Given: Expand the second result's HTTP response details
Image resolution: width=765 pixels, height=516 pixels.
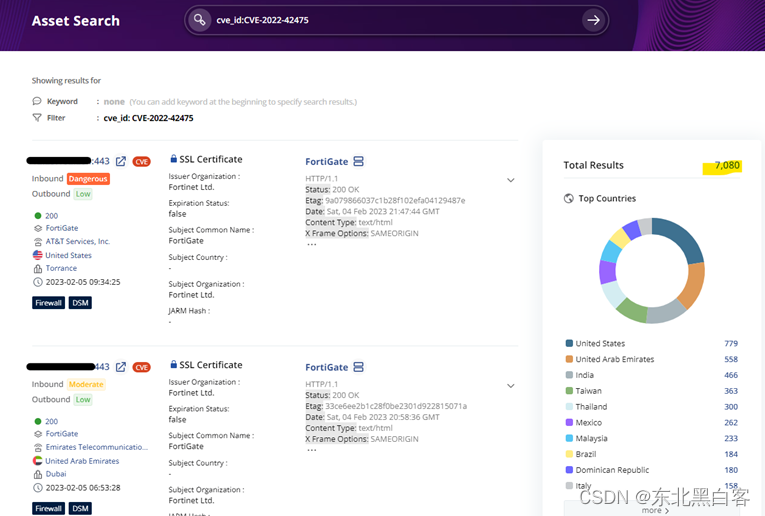Looking at the screenshot, I should click(511, 386).
